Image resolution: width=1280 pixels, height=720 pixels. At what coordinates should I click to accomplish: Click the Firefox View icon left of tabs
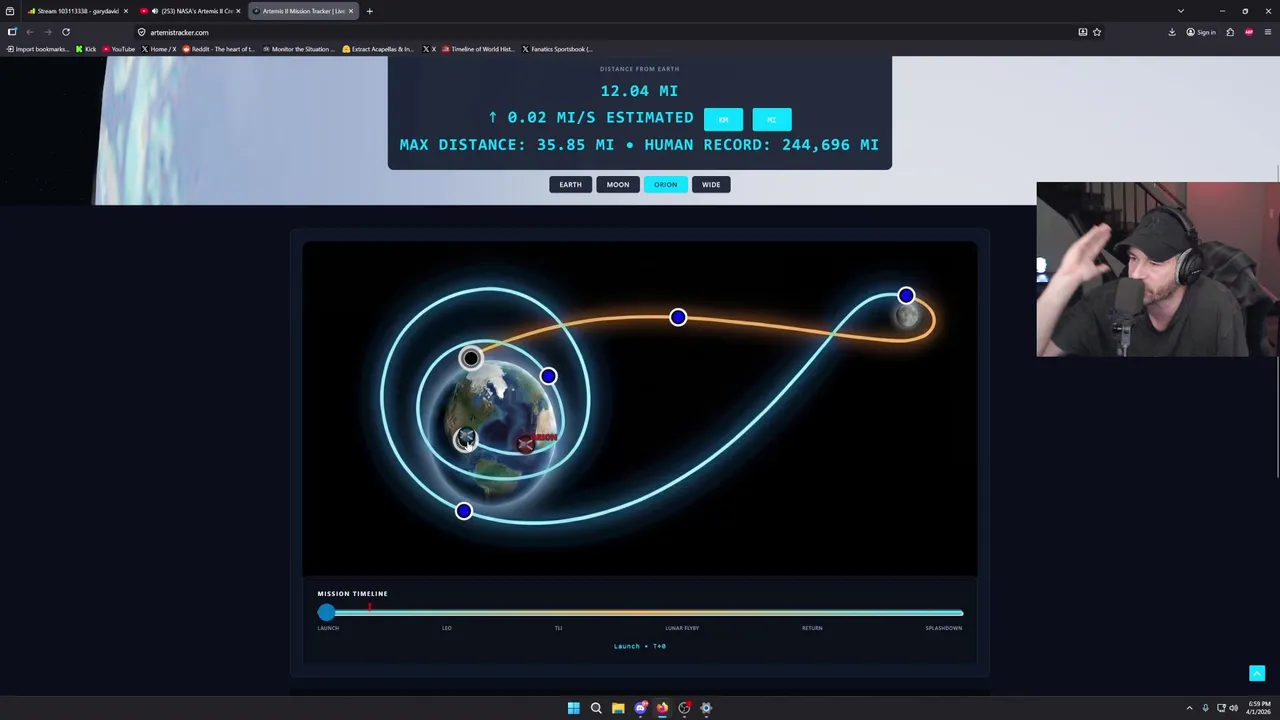pos(10,11)
